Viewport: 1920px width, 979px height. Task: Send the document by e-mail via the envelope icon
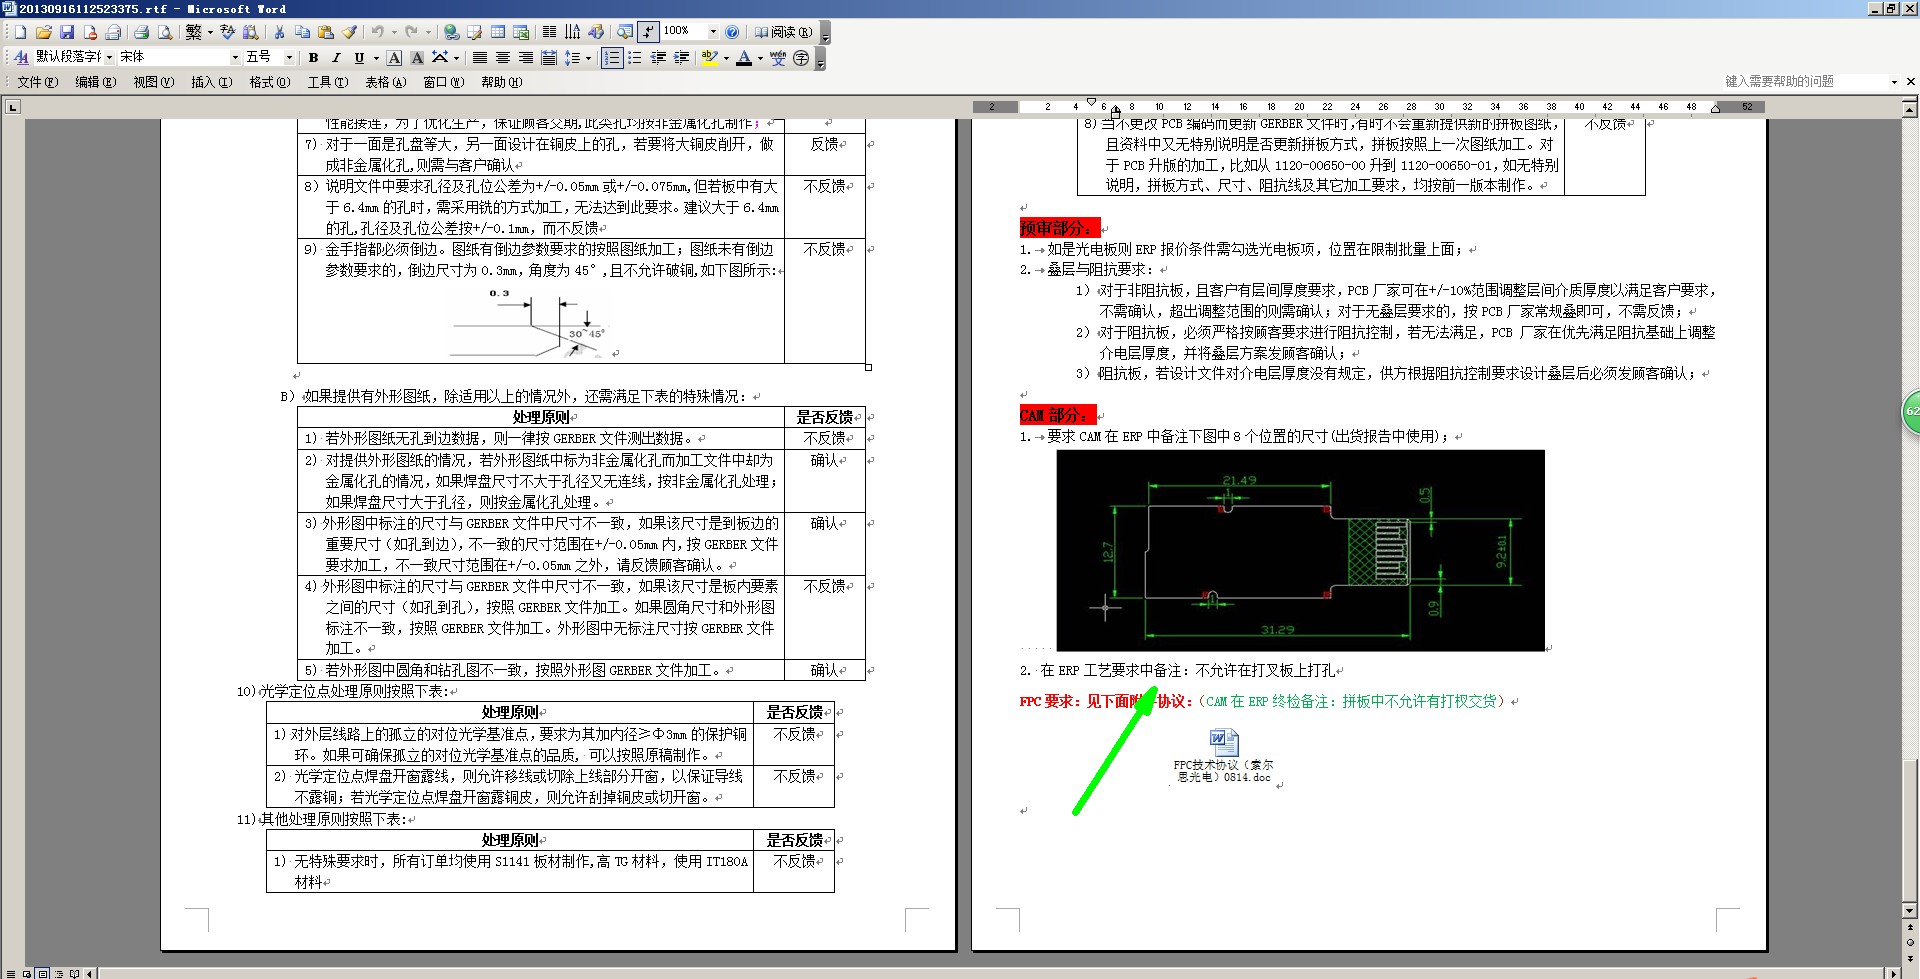pyautogui.click(x=113, y=32)
